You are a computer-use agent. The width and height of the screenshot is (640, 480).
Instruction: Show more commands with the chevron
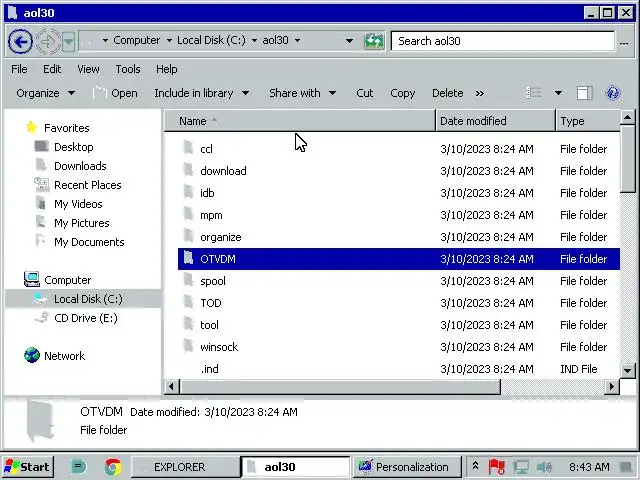480,93
